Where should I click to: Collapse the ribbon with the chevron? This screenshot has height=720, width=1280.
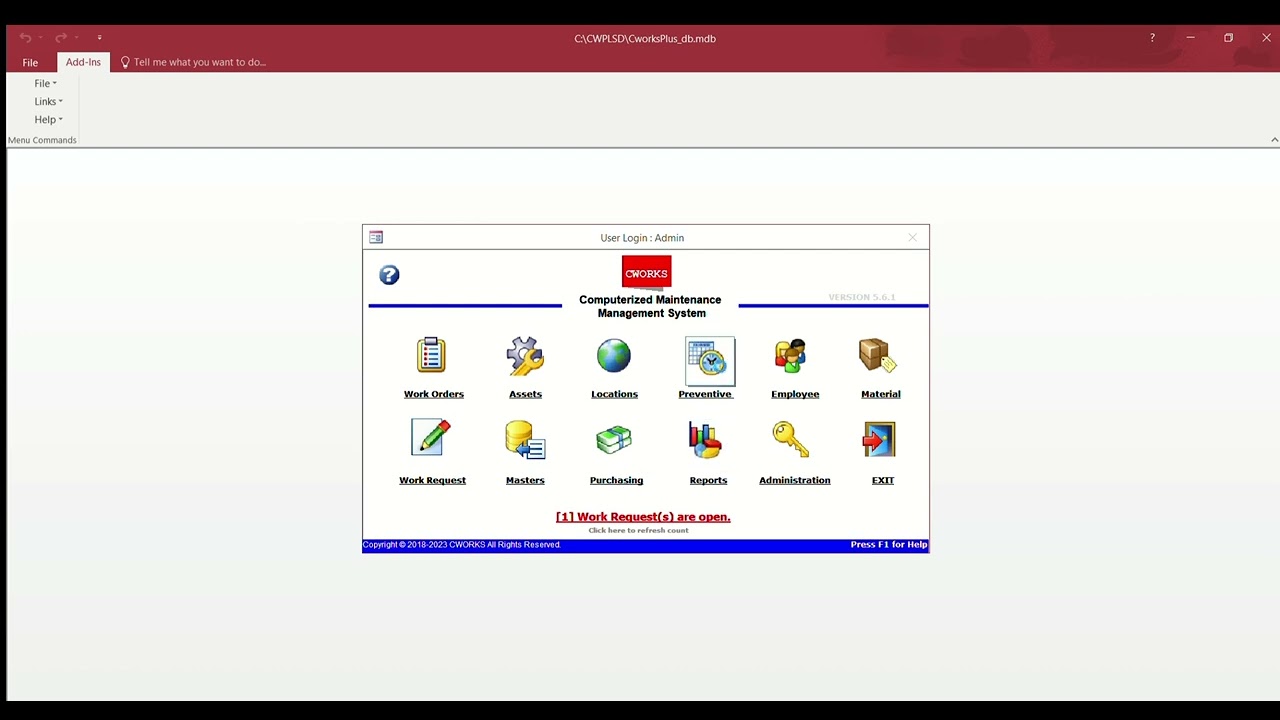pos(1274,140)
